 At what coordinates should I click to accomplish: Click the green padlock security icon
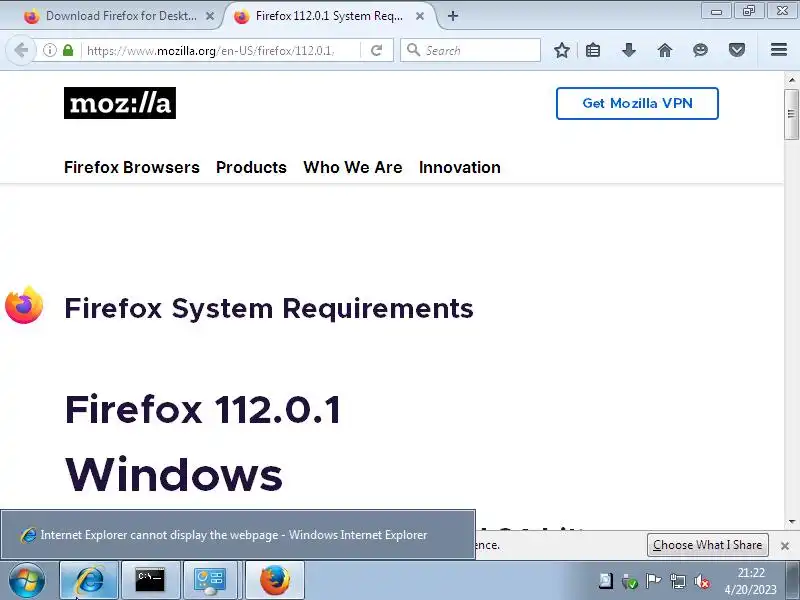click(68, 50)
